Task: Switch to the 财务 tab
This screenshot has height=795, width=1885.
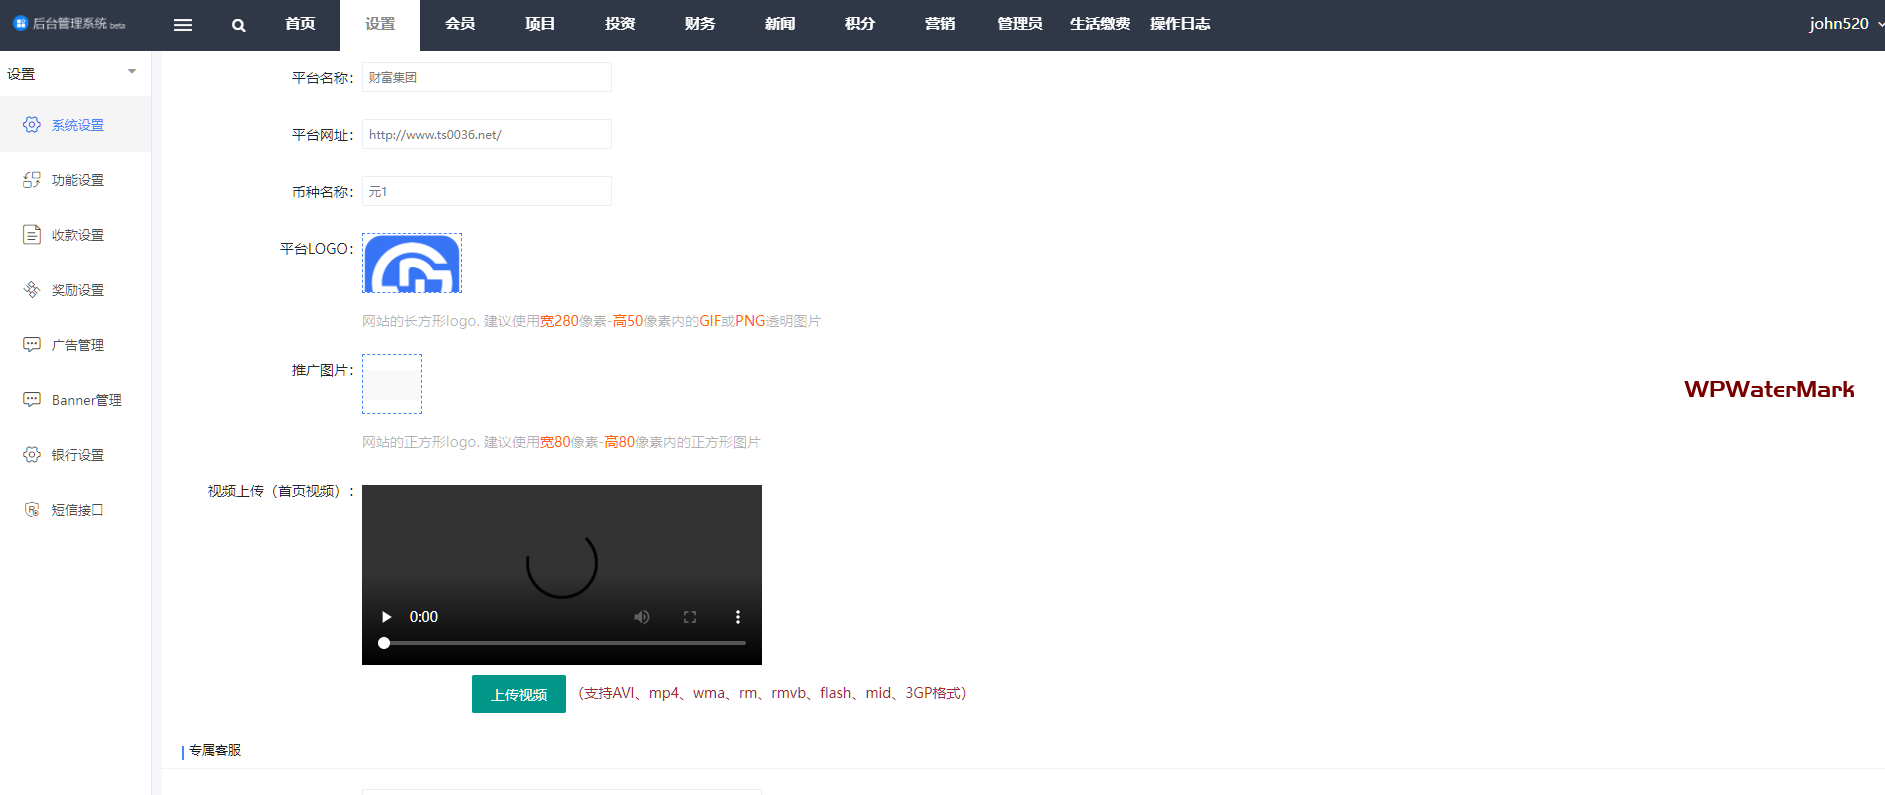Action: (700, 24)
